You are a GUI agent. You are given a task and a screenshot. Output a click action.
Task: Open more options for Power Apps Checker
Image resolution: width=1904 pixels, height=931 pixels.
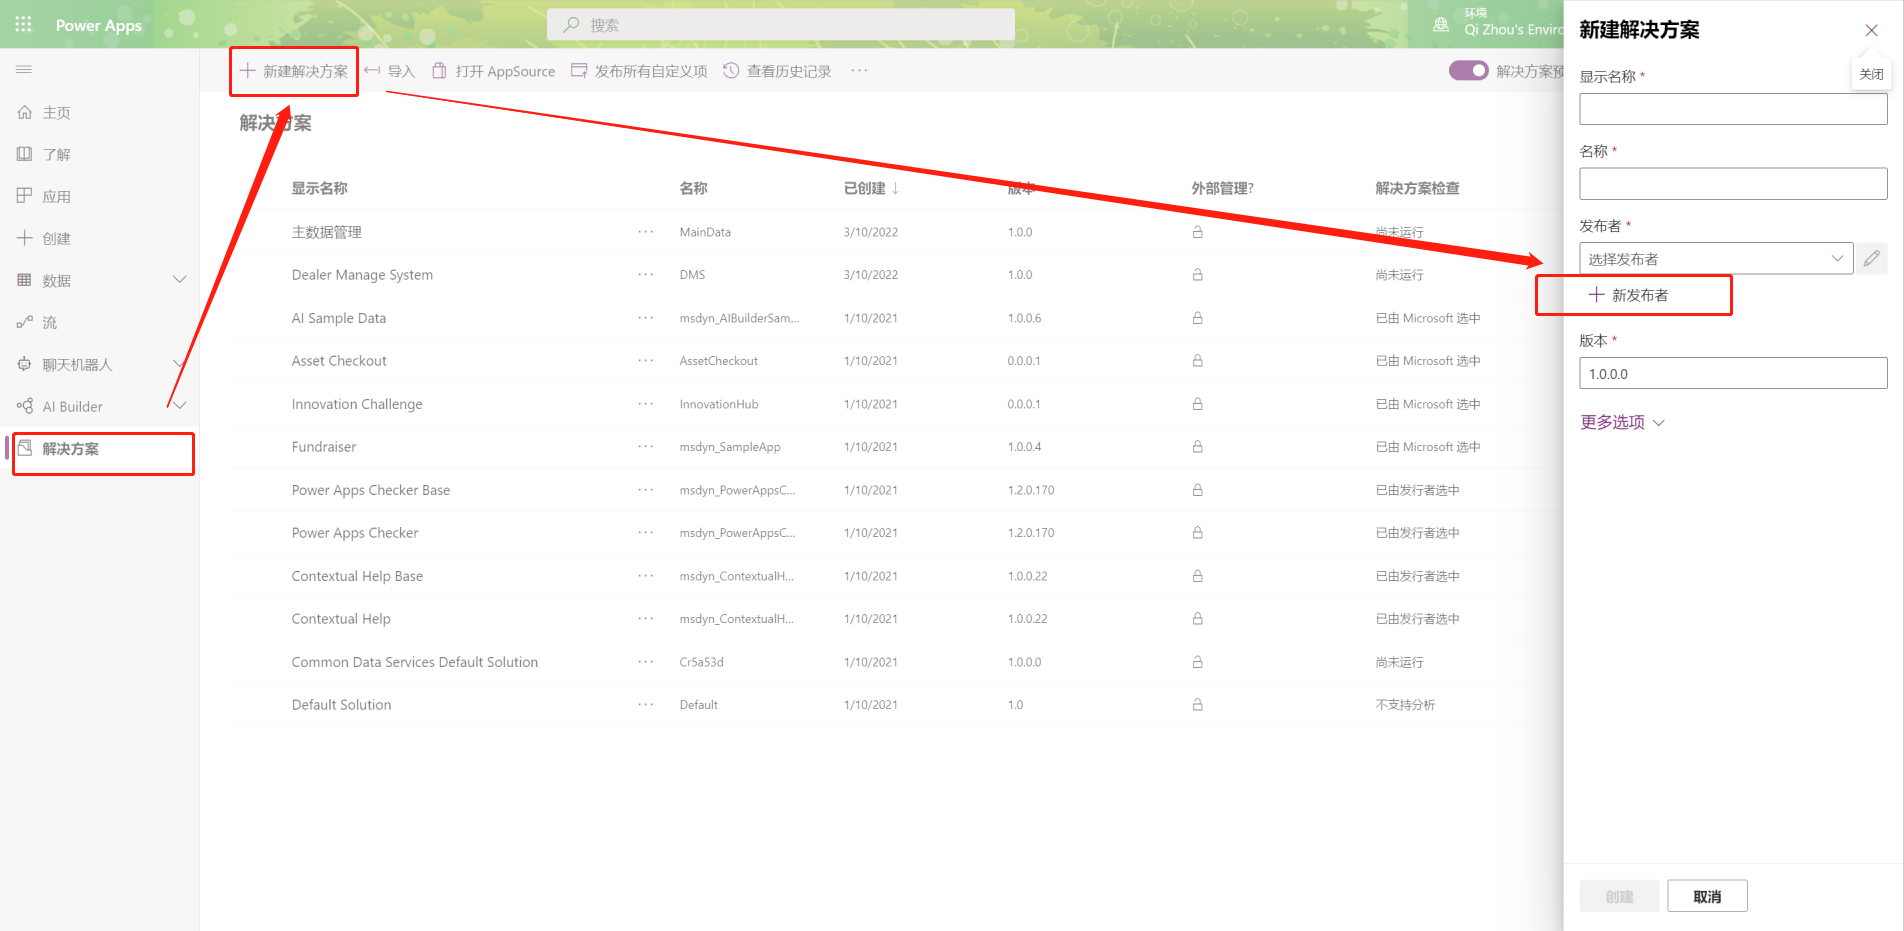(646, 533)
